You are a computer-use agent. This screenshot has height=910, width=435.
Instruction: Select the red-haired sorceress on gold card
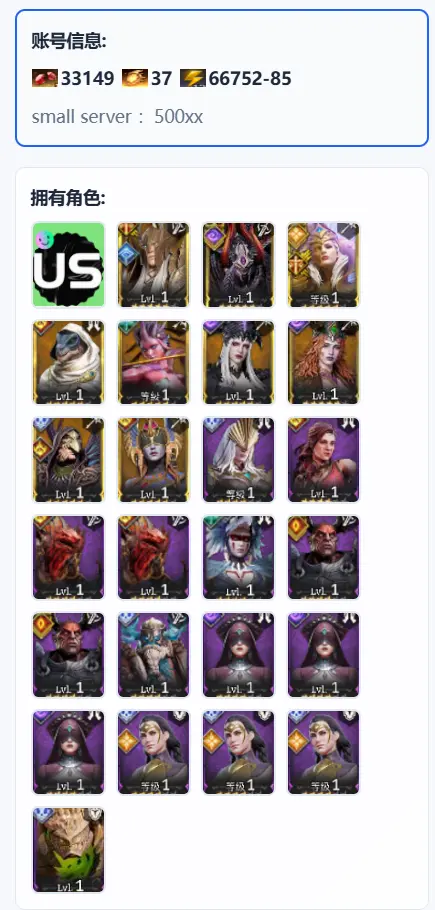coord(324,362)
